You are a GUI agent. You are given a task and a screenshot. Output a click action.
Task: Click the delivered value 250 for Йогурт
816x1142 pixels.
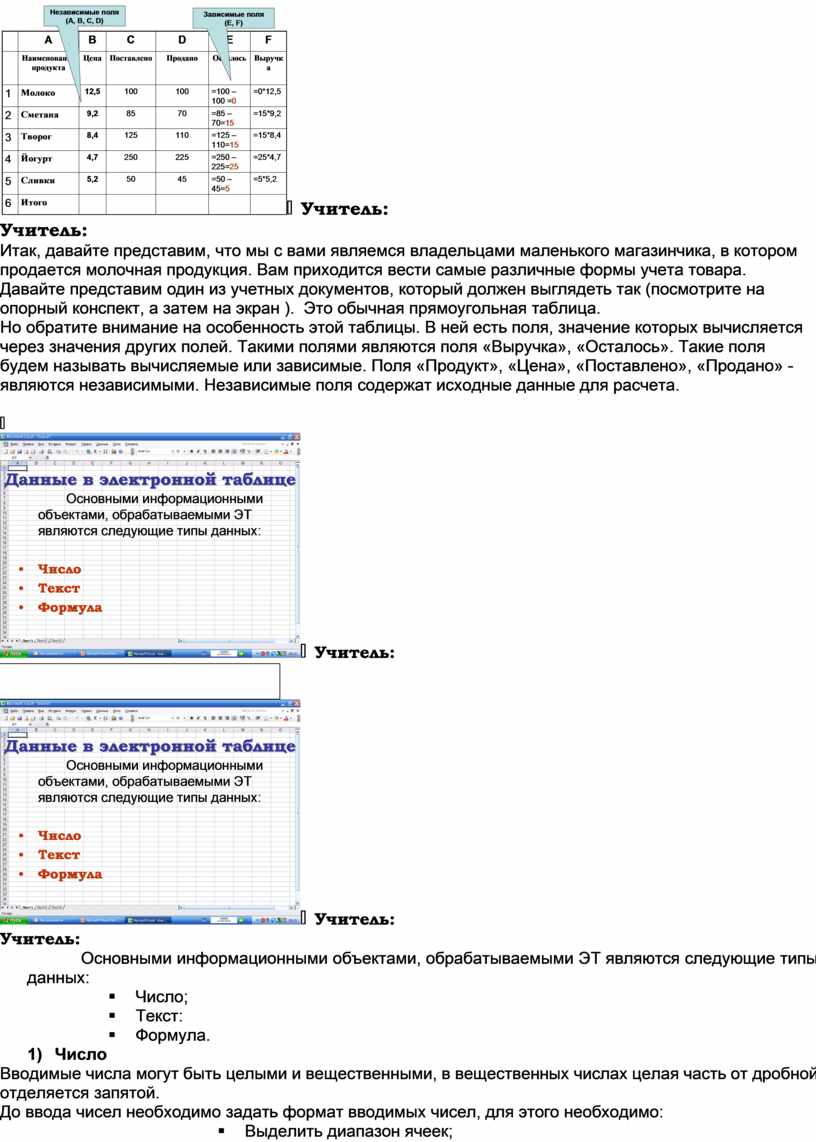click(x=130, y=162)
